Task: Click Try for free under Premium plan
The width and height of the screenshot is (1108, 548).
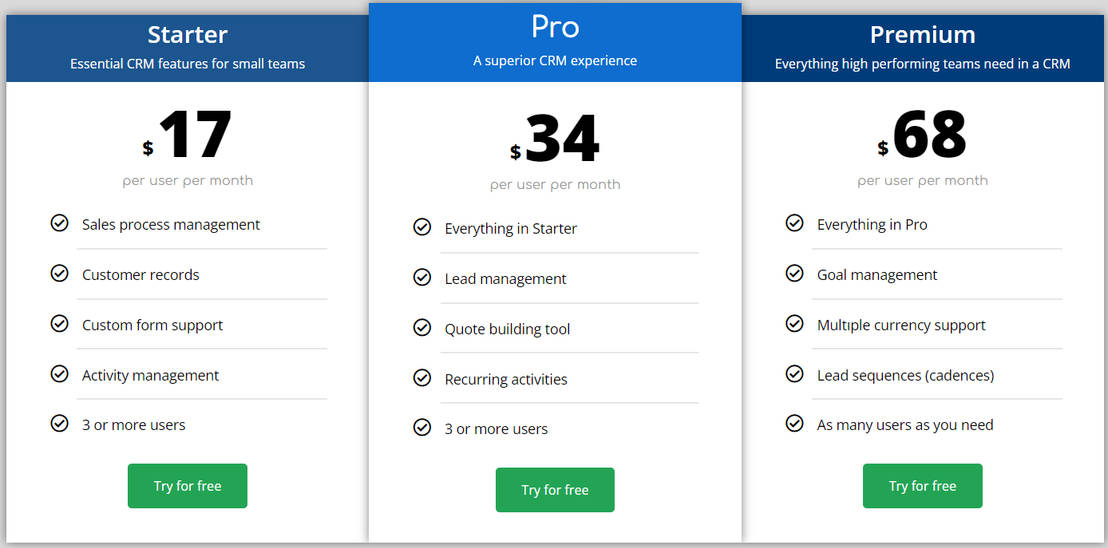Action: pyautogui.click(x=922, y=486)
